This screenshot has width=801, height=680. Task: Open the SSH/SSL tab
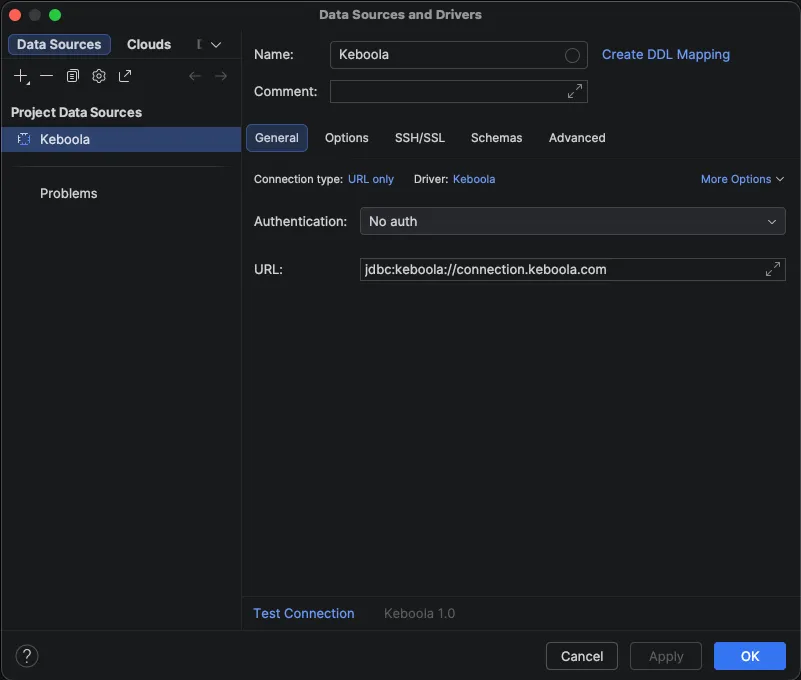click(419, 138)
